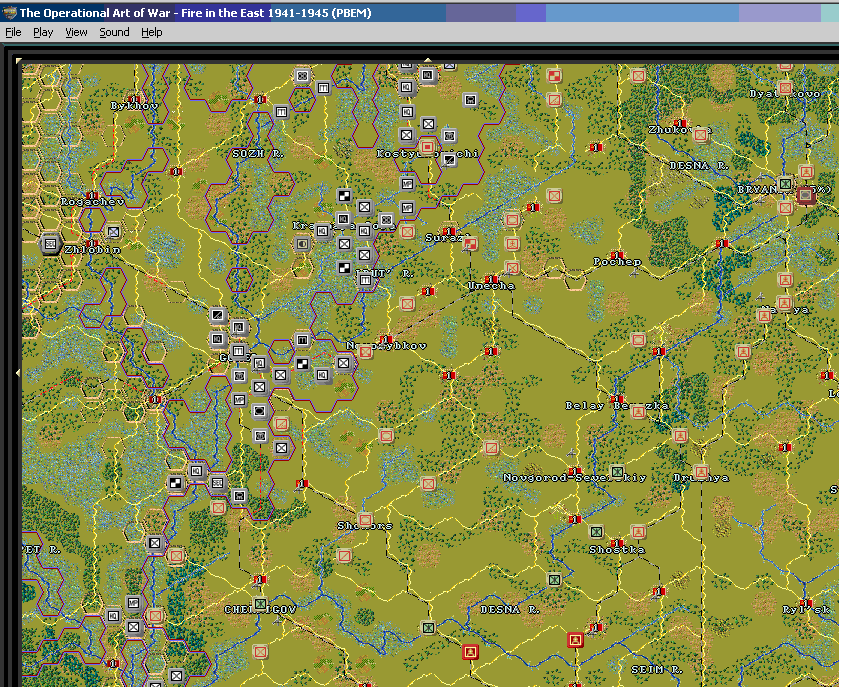Select the green crossed unit at Bryansk
The height and width of the screenshot is (687, 841).
[x=786, y=183]
